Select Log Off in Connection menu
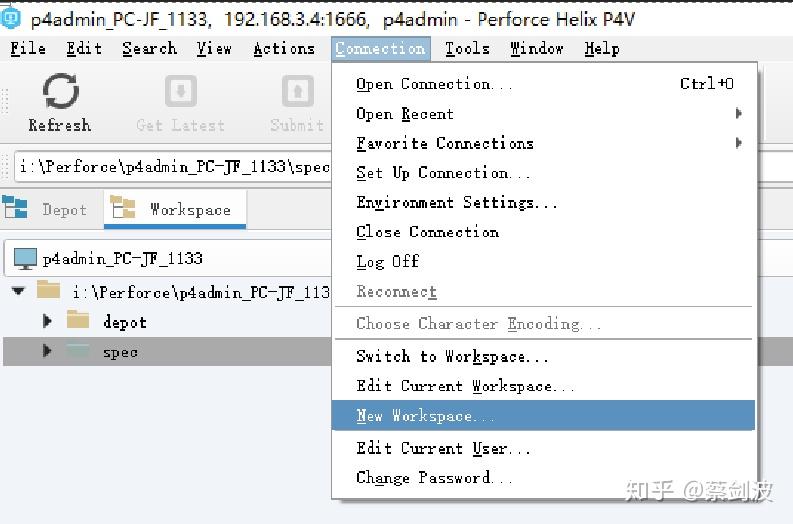The width and height of the screenshot is (793, 524). 388,261
